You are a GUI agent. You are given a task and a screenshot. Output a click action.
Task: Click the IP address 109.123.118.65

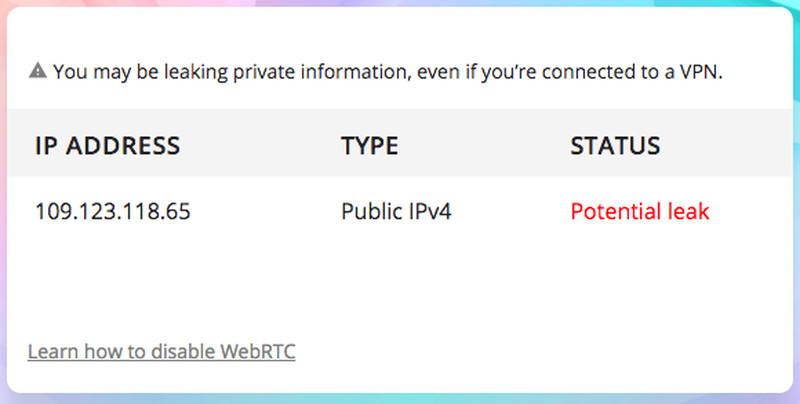pyautogui.click(x=113, y=211)
